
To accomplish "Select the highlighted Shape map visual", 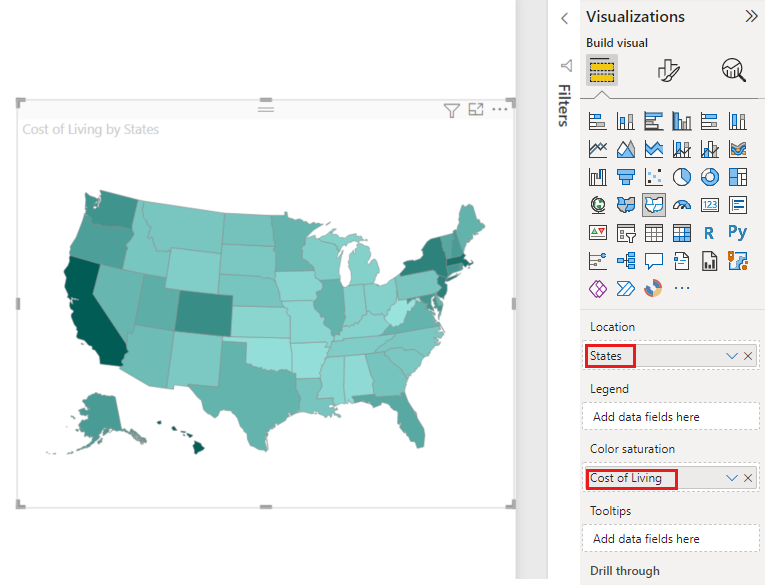I will tap(654, 205).
